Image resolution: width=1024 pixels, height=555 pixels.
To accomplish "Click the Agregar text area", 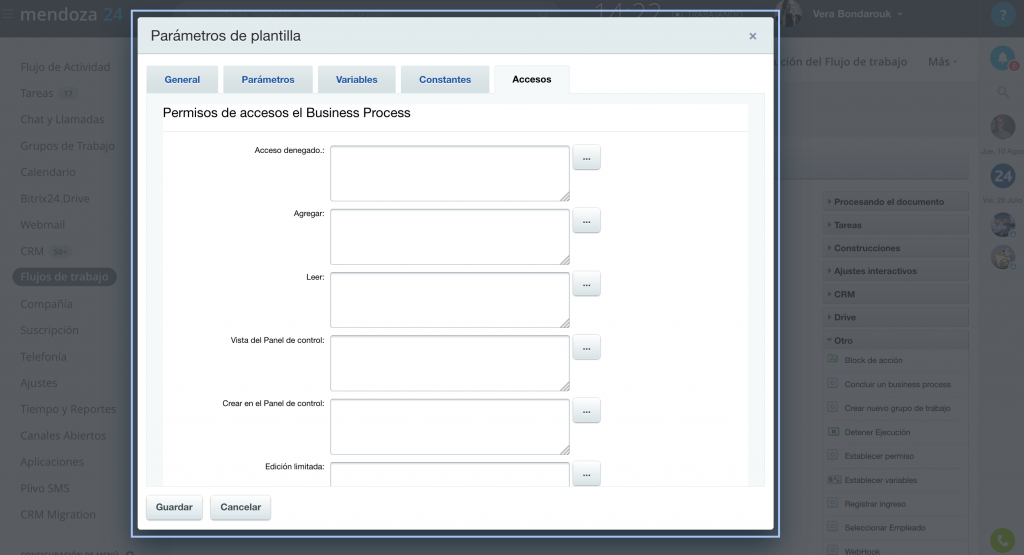I will pyautogui.click(x=450, y=236).
